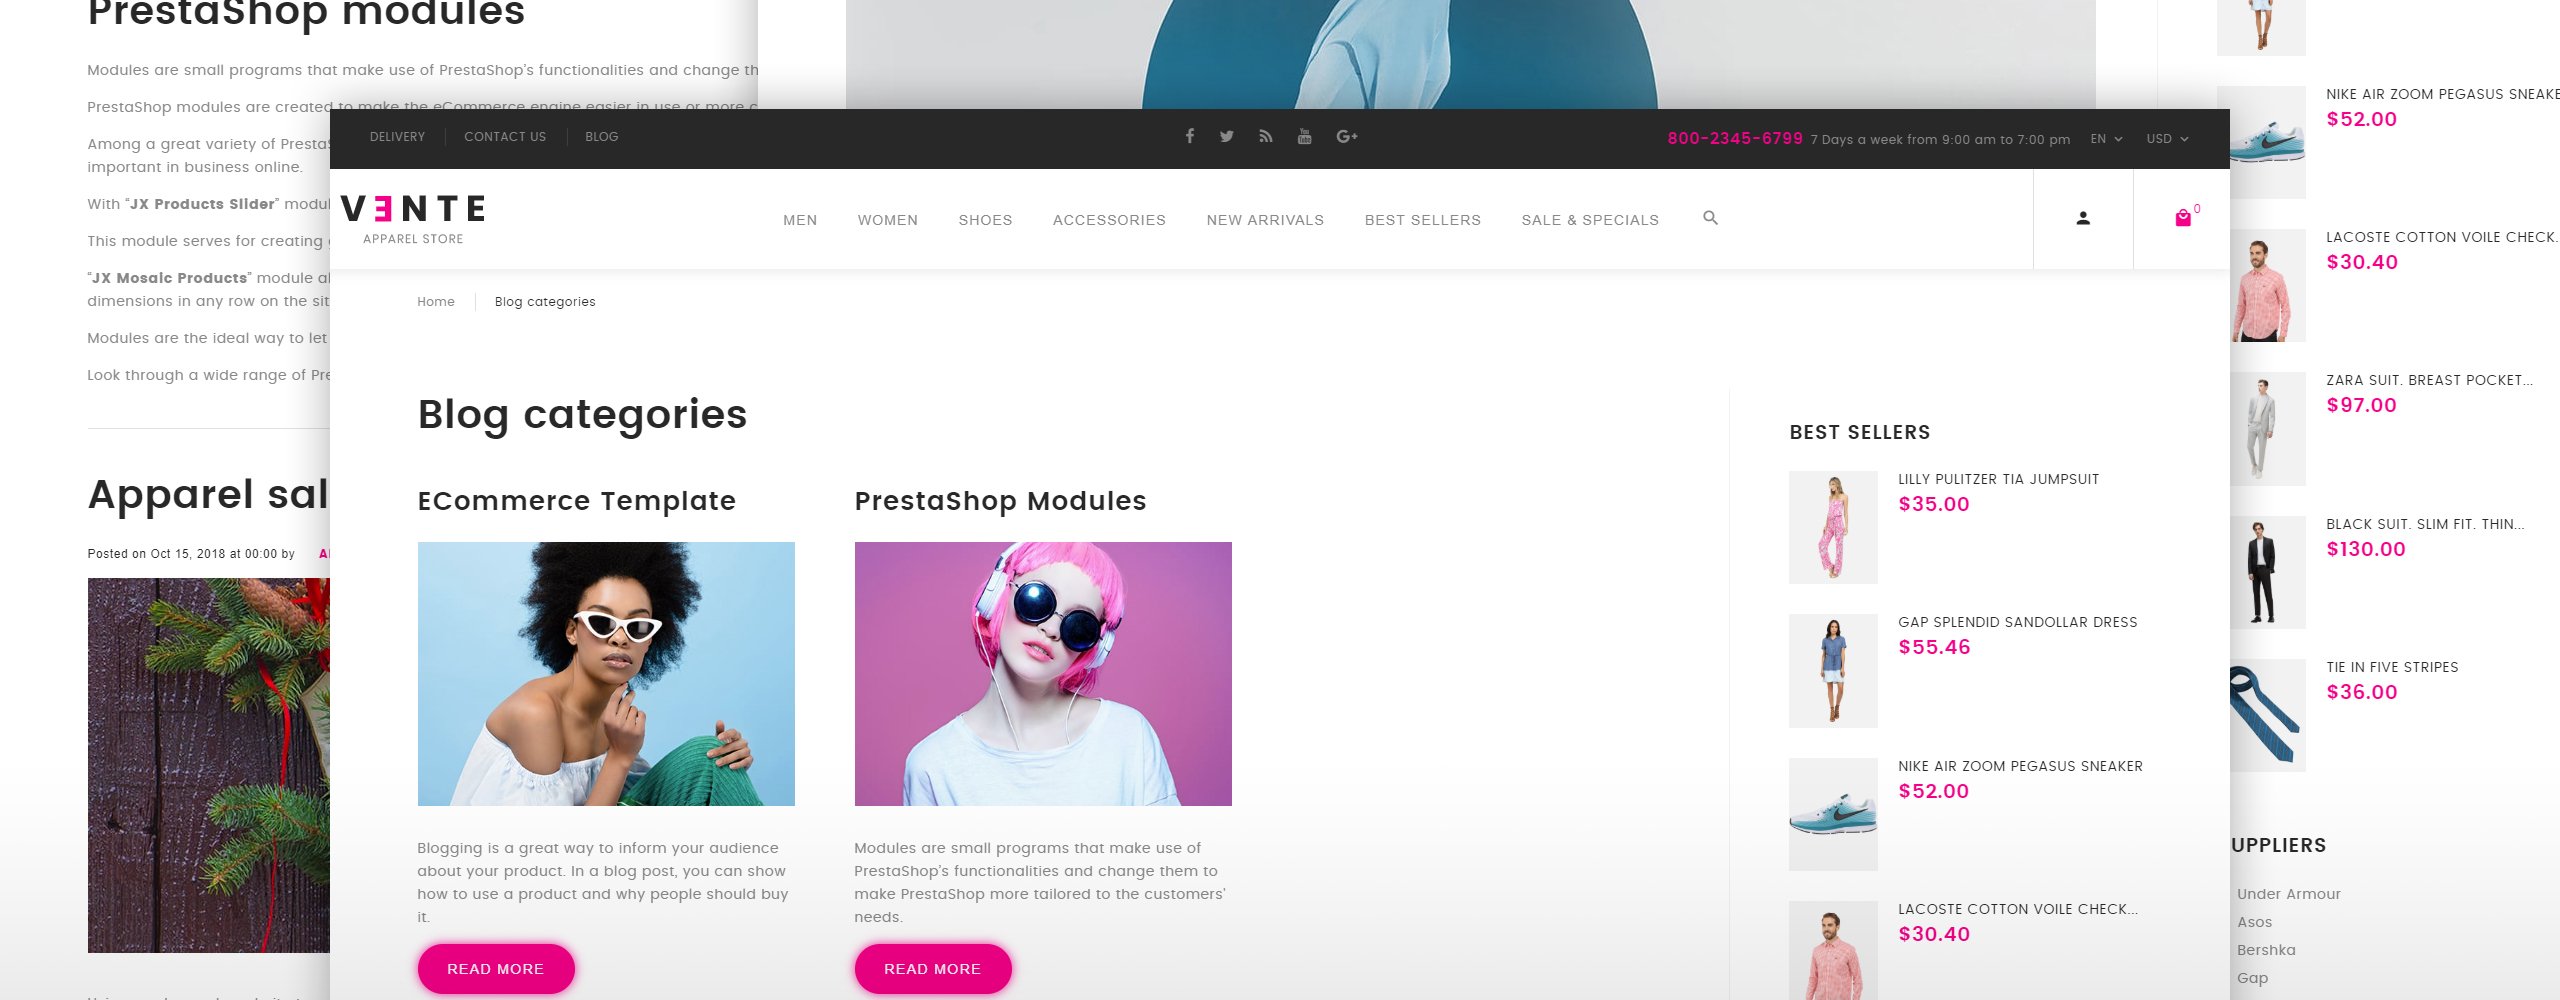The image size is (2560, 1000).
Task: Select the SALE & SPECIALS menu
Action: pos(1590,220)
